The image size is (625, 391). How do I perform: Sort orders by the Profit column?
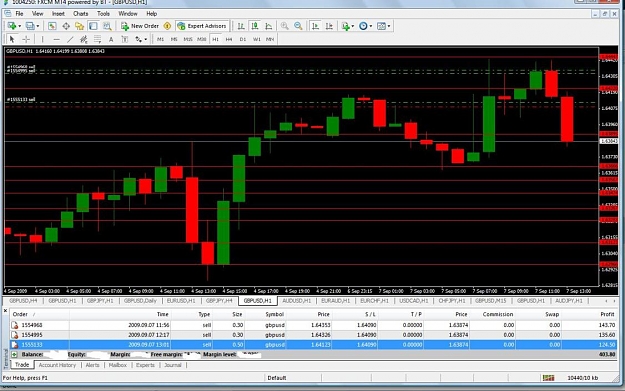click(607, 314)
